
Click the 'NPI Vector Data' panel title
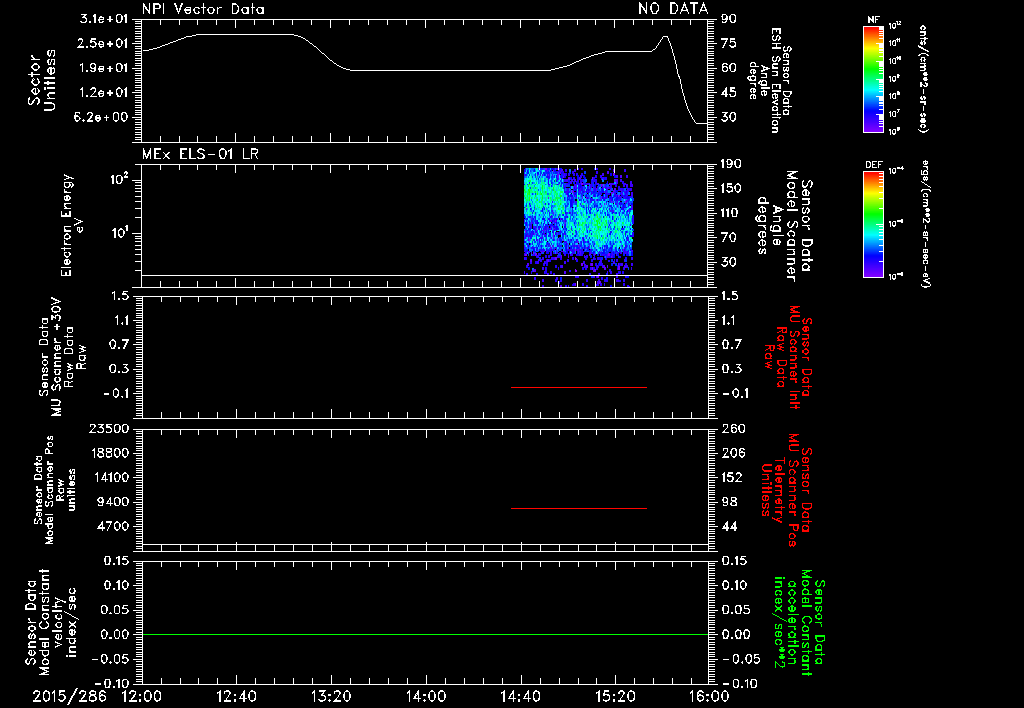click(203, 9)
